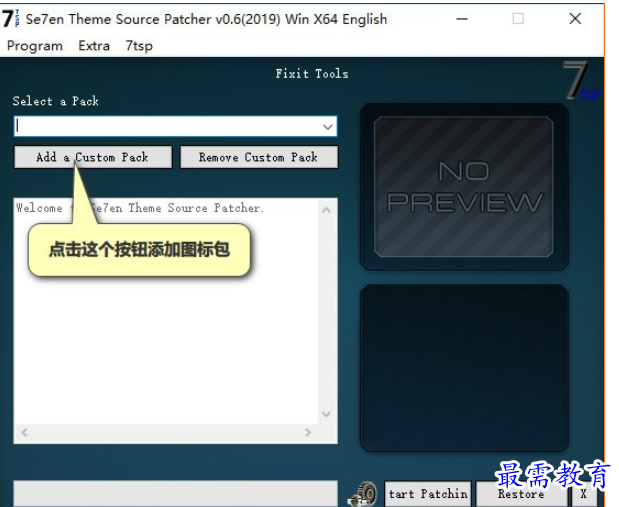Click the Restore button
Screen dimensions: 619x507
click(x=521, y=494)
